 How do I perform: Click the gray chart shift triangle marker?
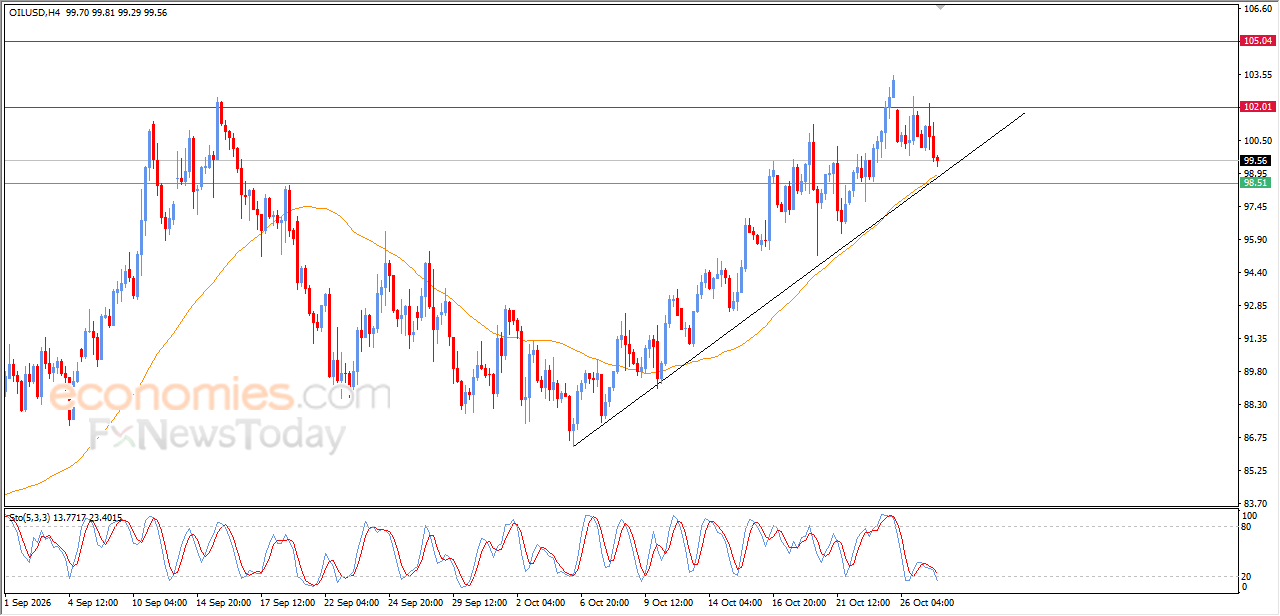[940, 7]
